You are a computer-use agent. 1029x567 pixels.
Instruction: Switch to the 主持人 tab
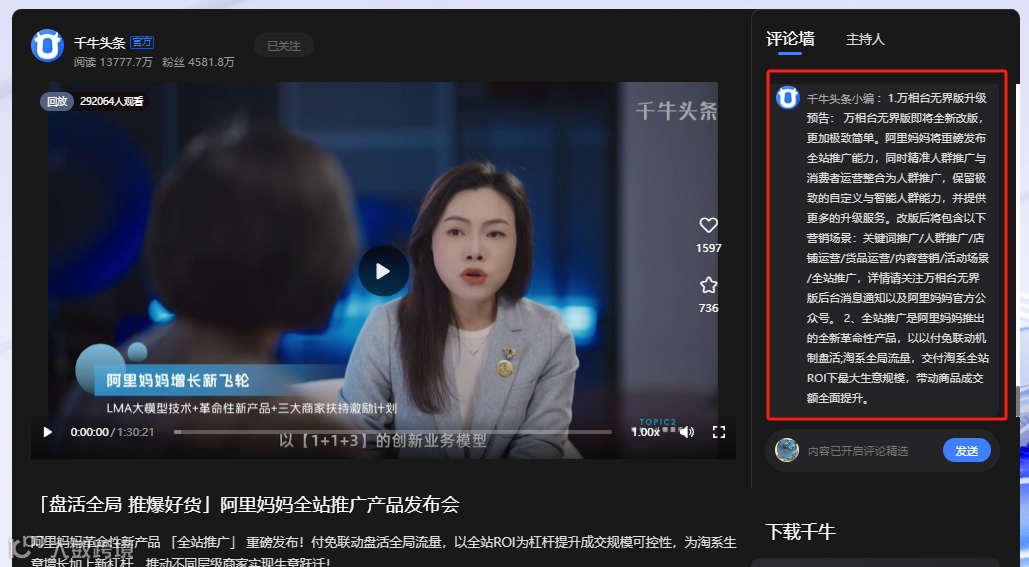pyautogui.click(x=865, y=39)
